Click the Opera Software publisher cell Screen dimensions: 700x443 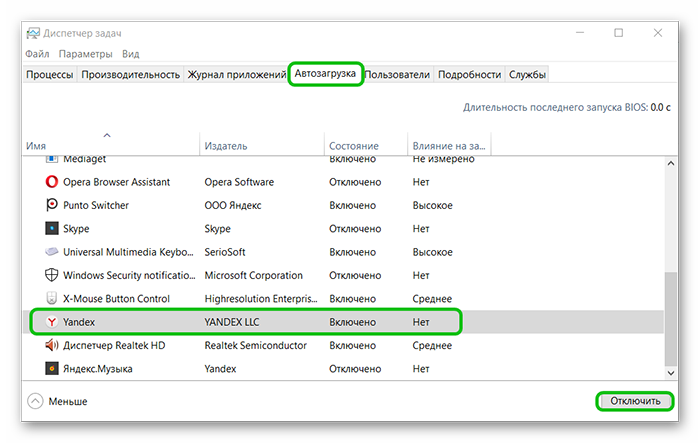[239, 182]
